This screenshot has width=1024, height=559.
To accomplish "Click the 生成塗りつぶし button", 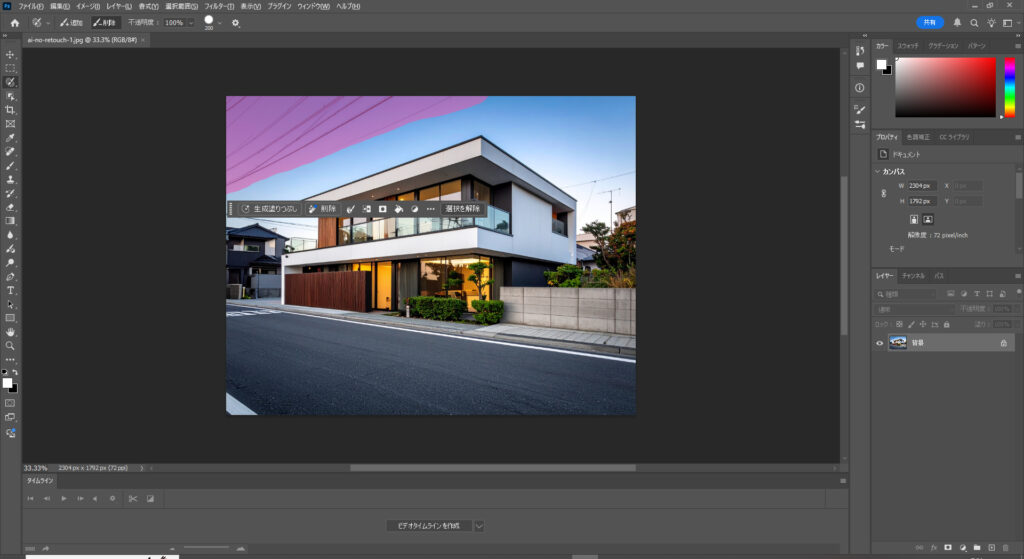I will 270,209.
